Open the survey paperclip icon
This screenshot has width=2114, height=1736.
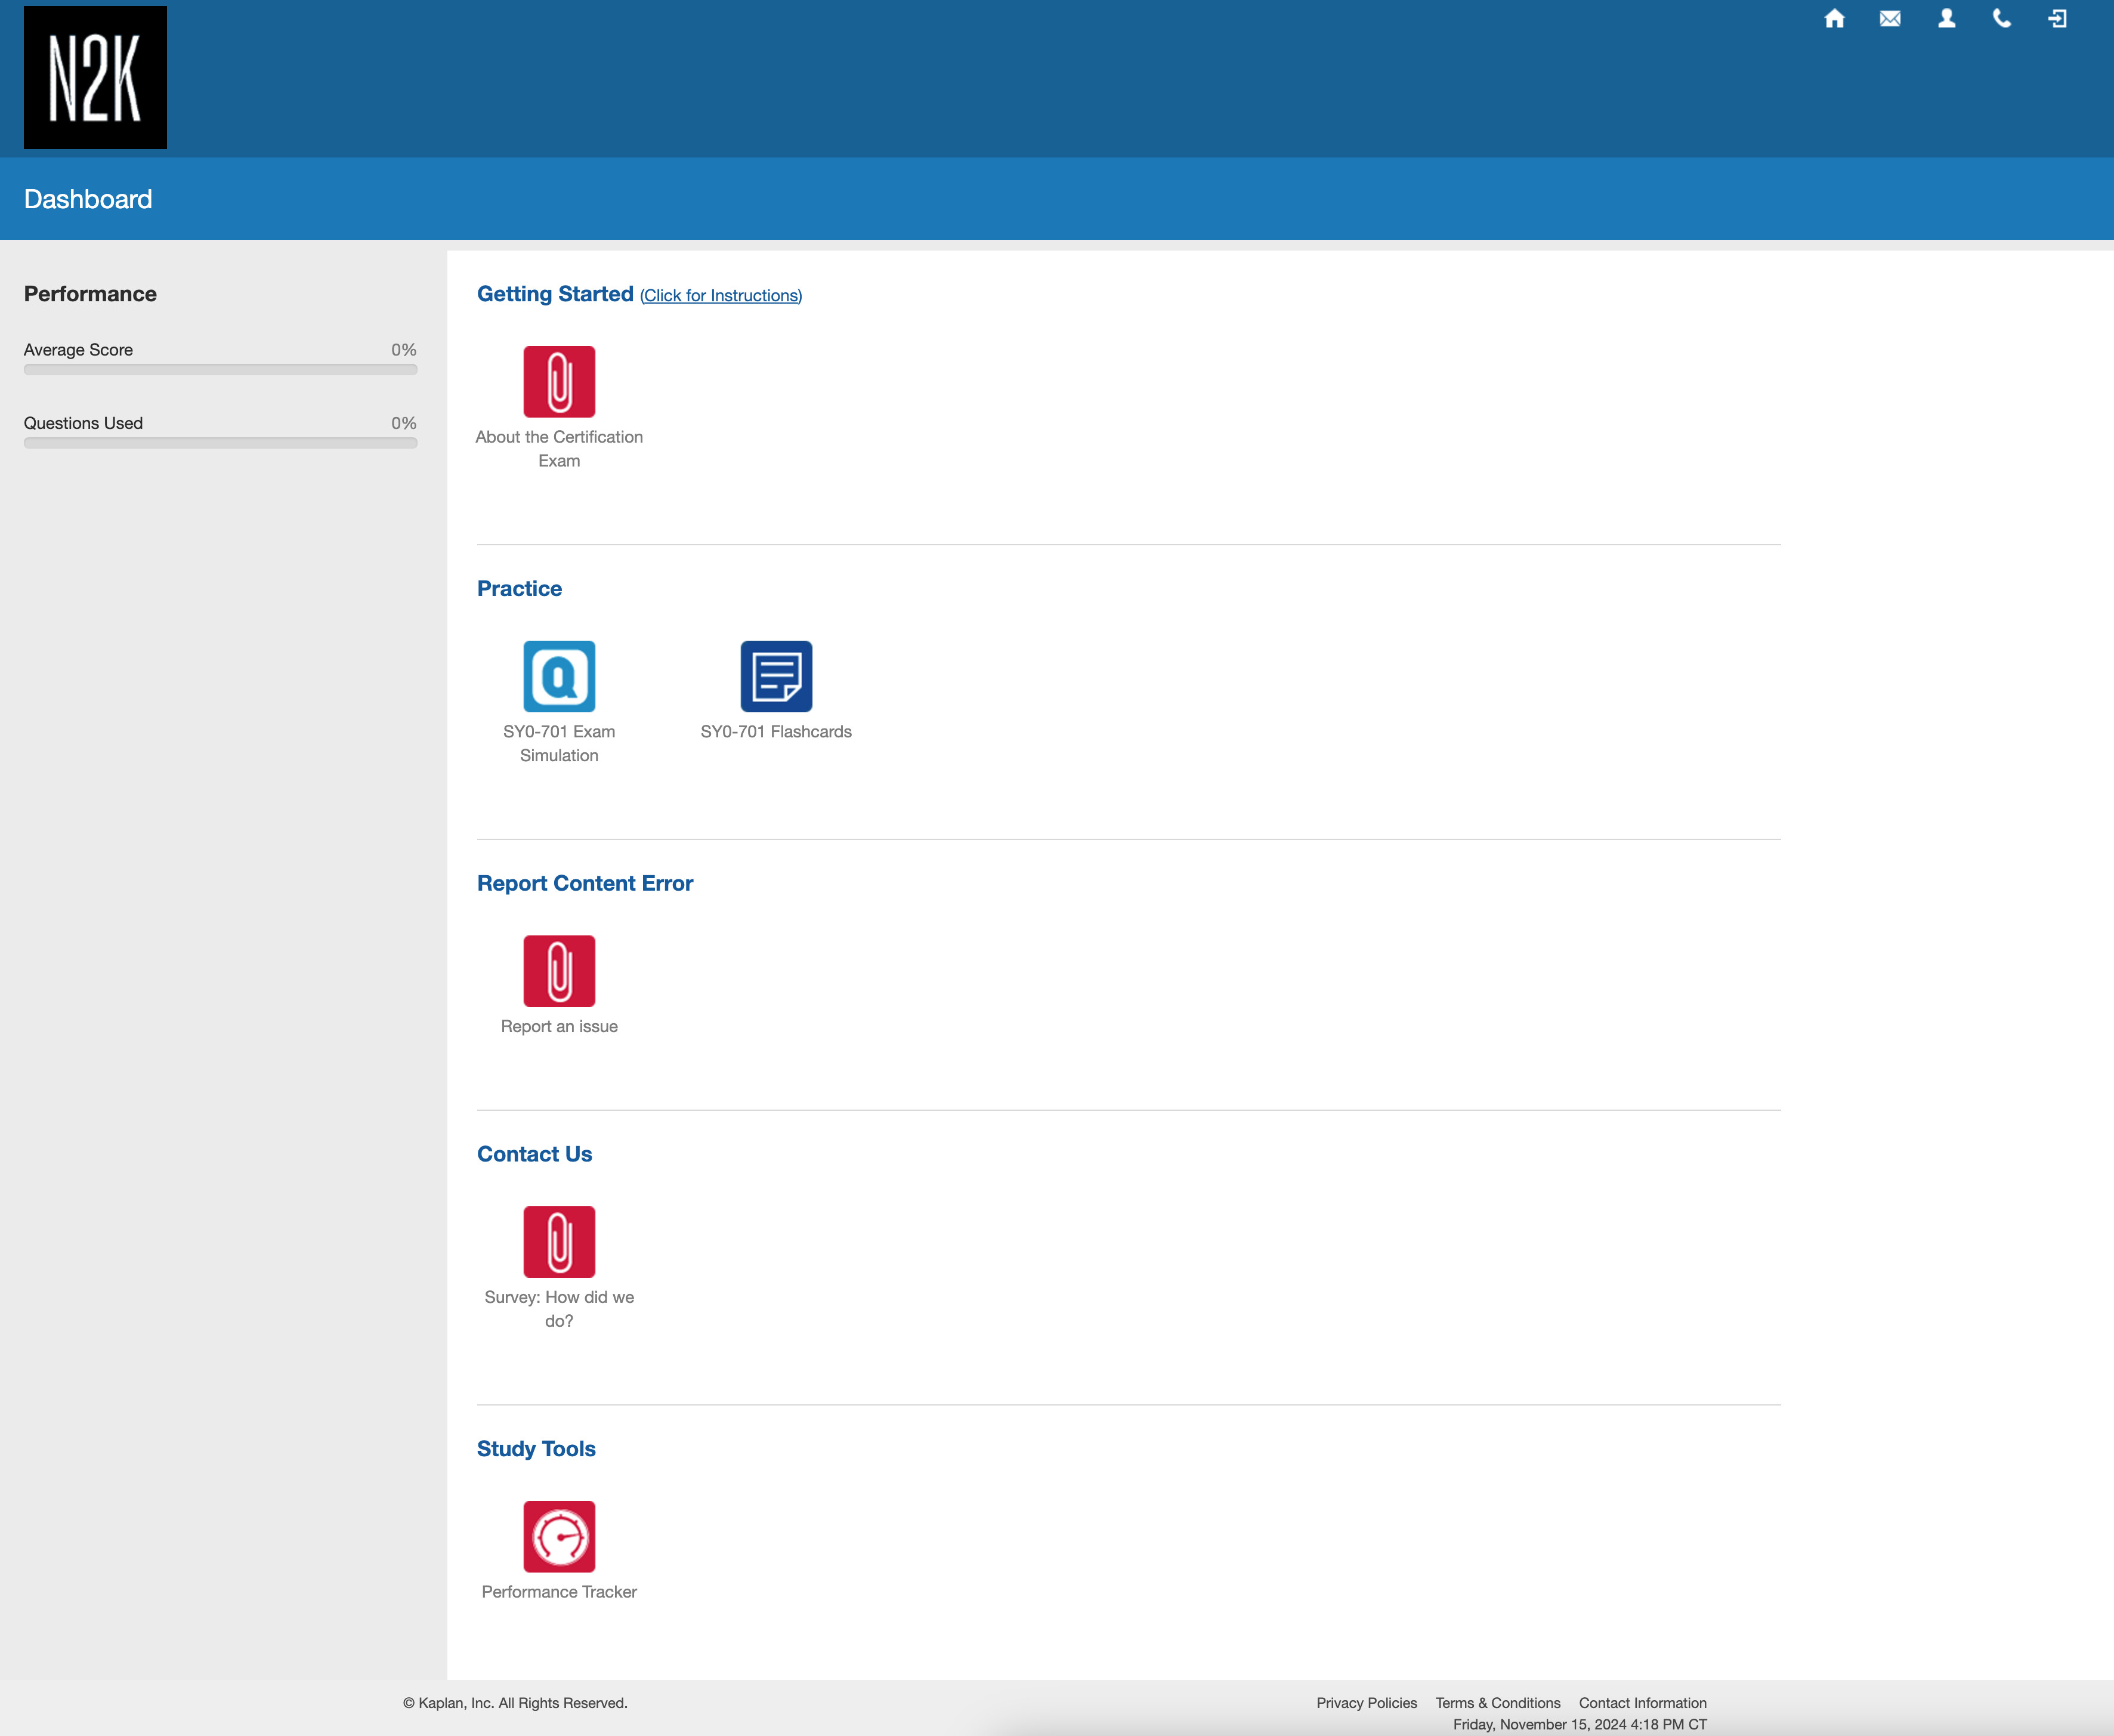tap(559, 1242)
